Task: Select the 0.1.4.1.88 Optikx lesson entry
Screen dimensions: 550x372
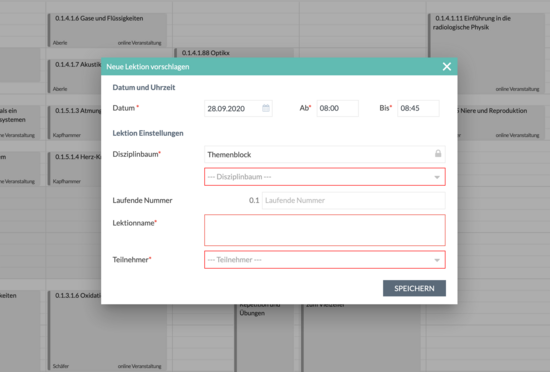Action: coord(234,53)
